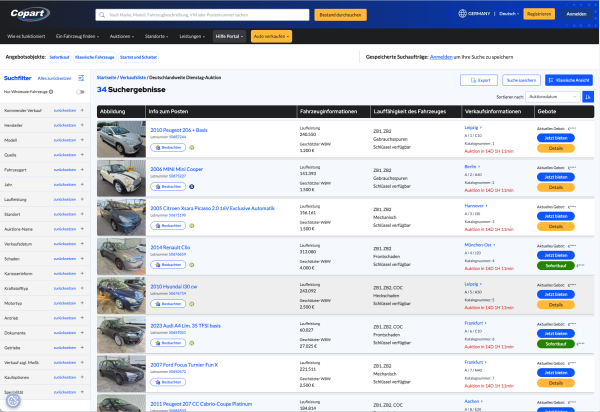
Task: Open Ein Fahrzeug finden menu
Action: [77, 36]
